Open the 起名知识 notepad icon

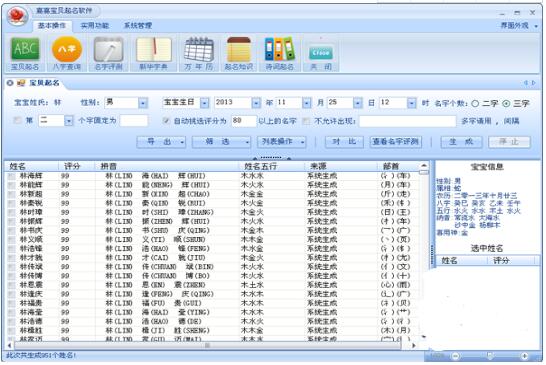click(x=239, y=54)
